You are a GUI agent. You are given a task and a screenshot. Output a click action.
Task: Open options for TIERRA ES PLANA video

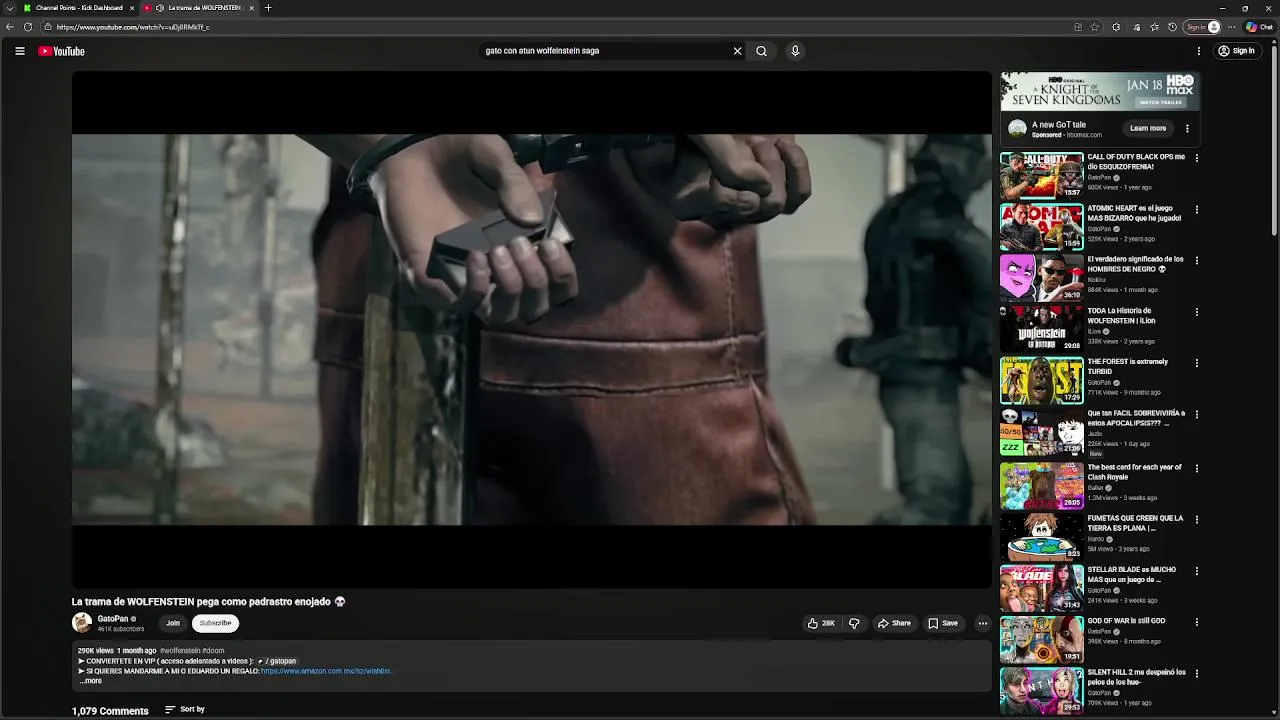[x=1196, y=520]
